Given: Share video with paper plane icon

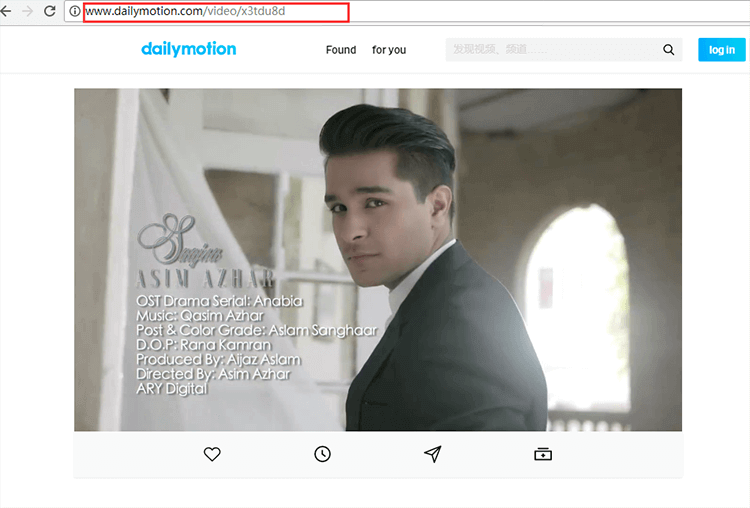Looking at the screenshot, I should tap(432, 454).
